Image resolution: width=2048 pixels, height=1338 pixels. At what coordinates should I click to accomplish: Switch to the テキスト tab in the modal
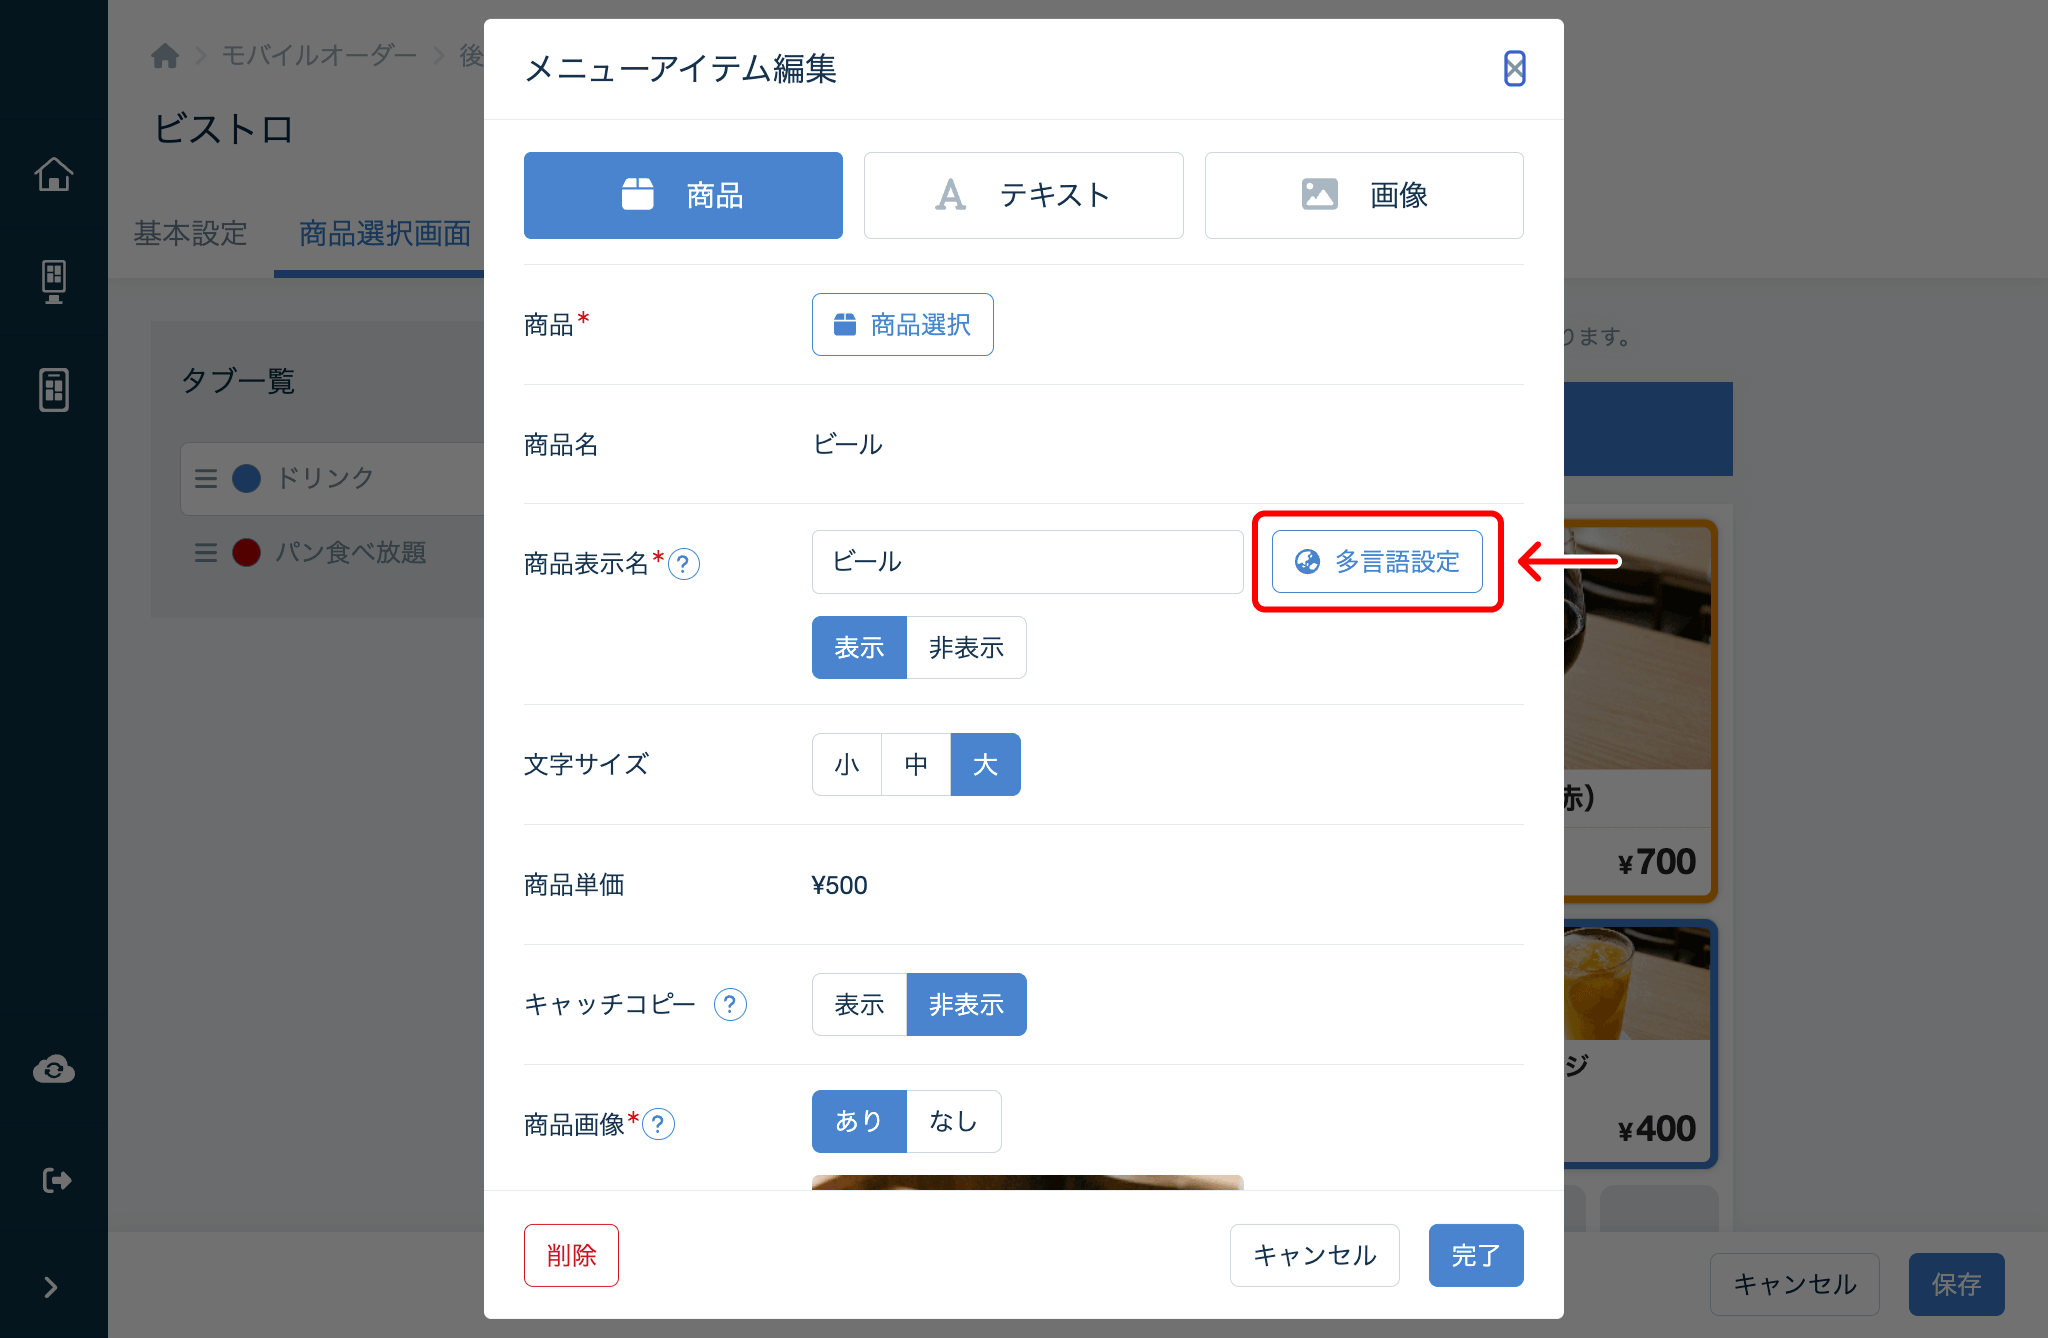click(x=1022, y=195)
